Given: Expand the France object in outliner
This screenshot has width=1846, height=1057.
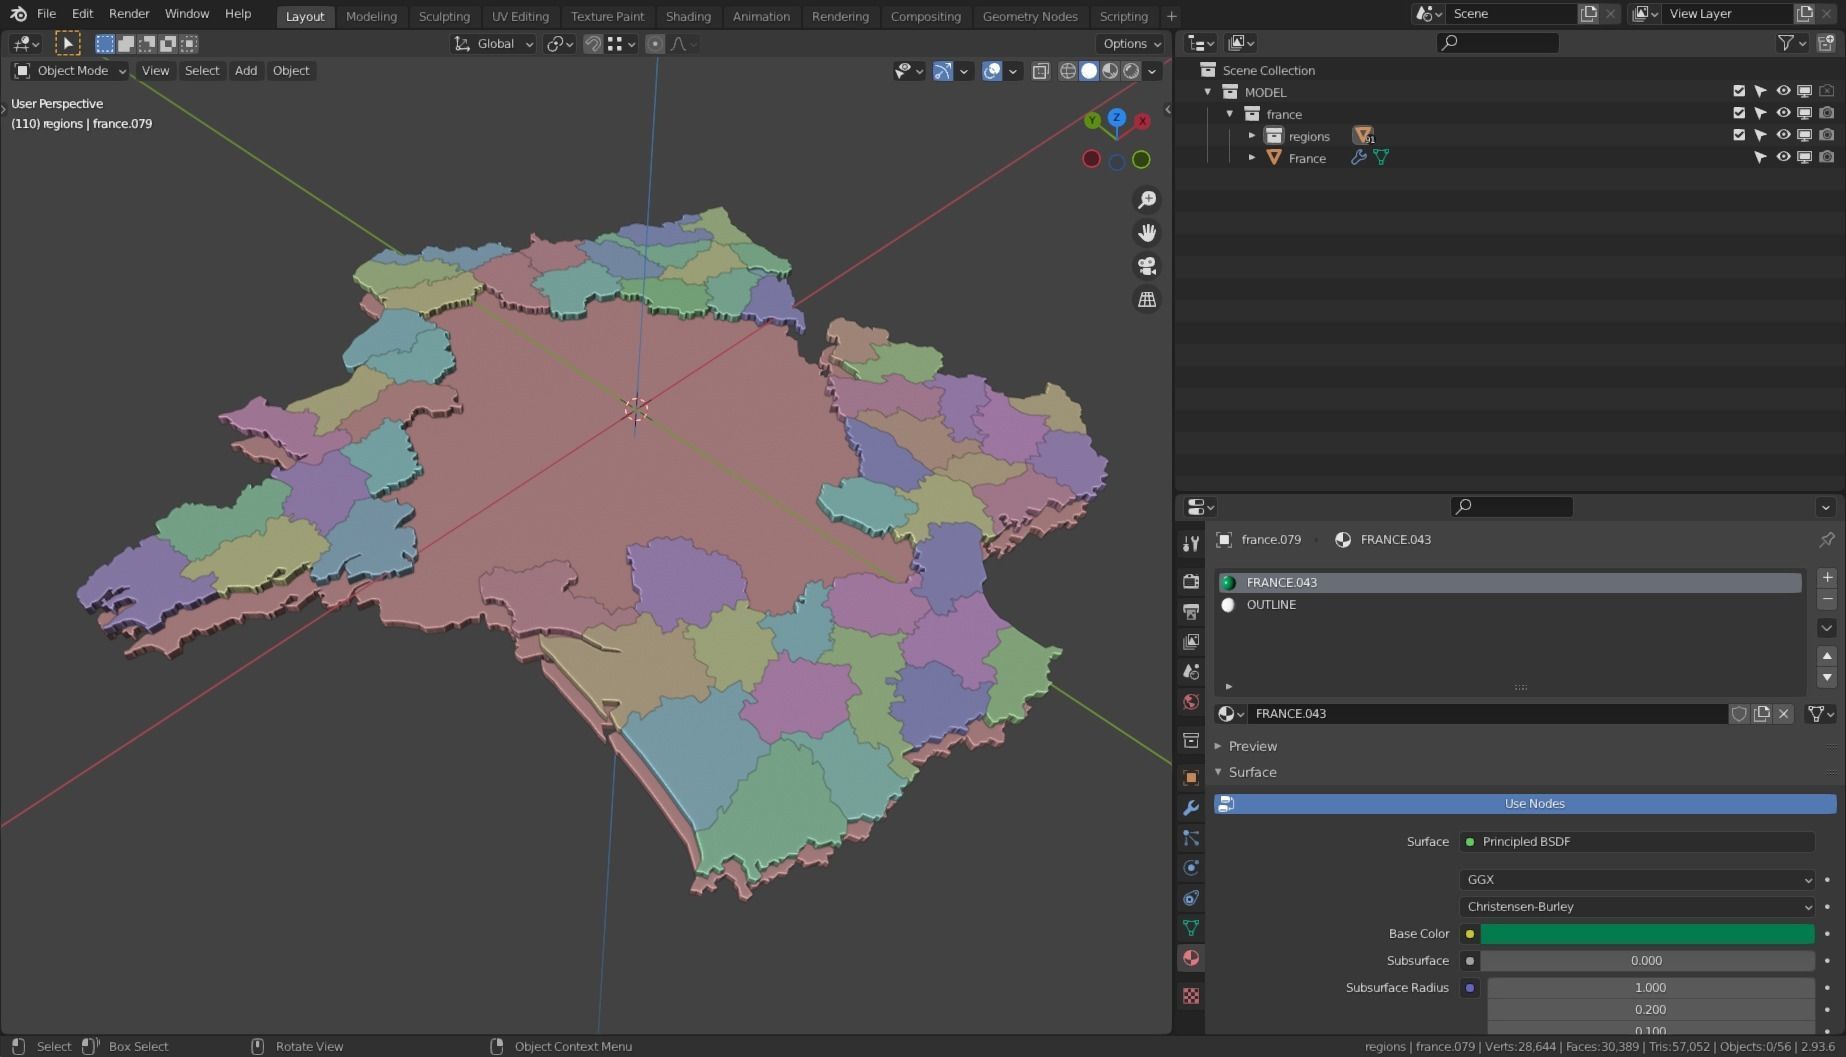Looking at the screenshot, I should (x=1251, y=157).
